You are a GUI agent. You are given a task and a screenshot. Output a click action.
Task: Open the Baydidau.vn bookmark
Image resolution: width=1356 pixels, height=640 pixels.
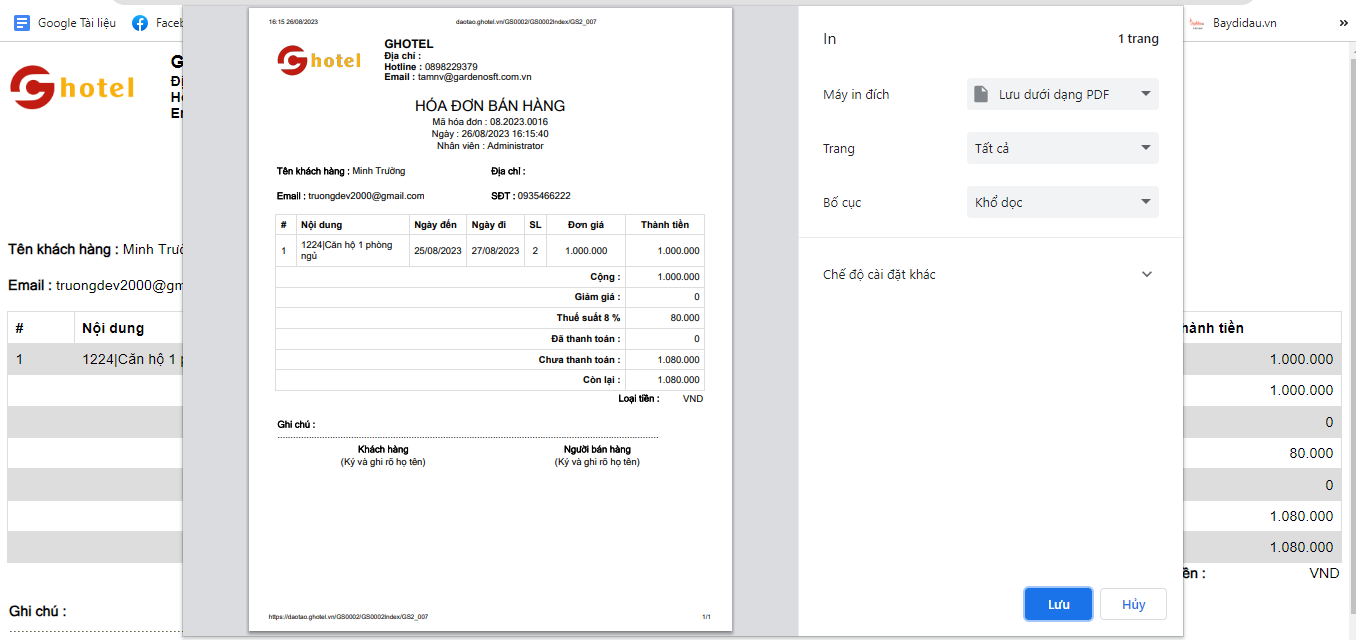[1233, 23]
